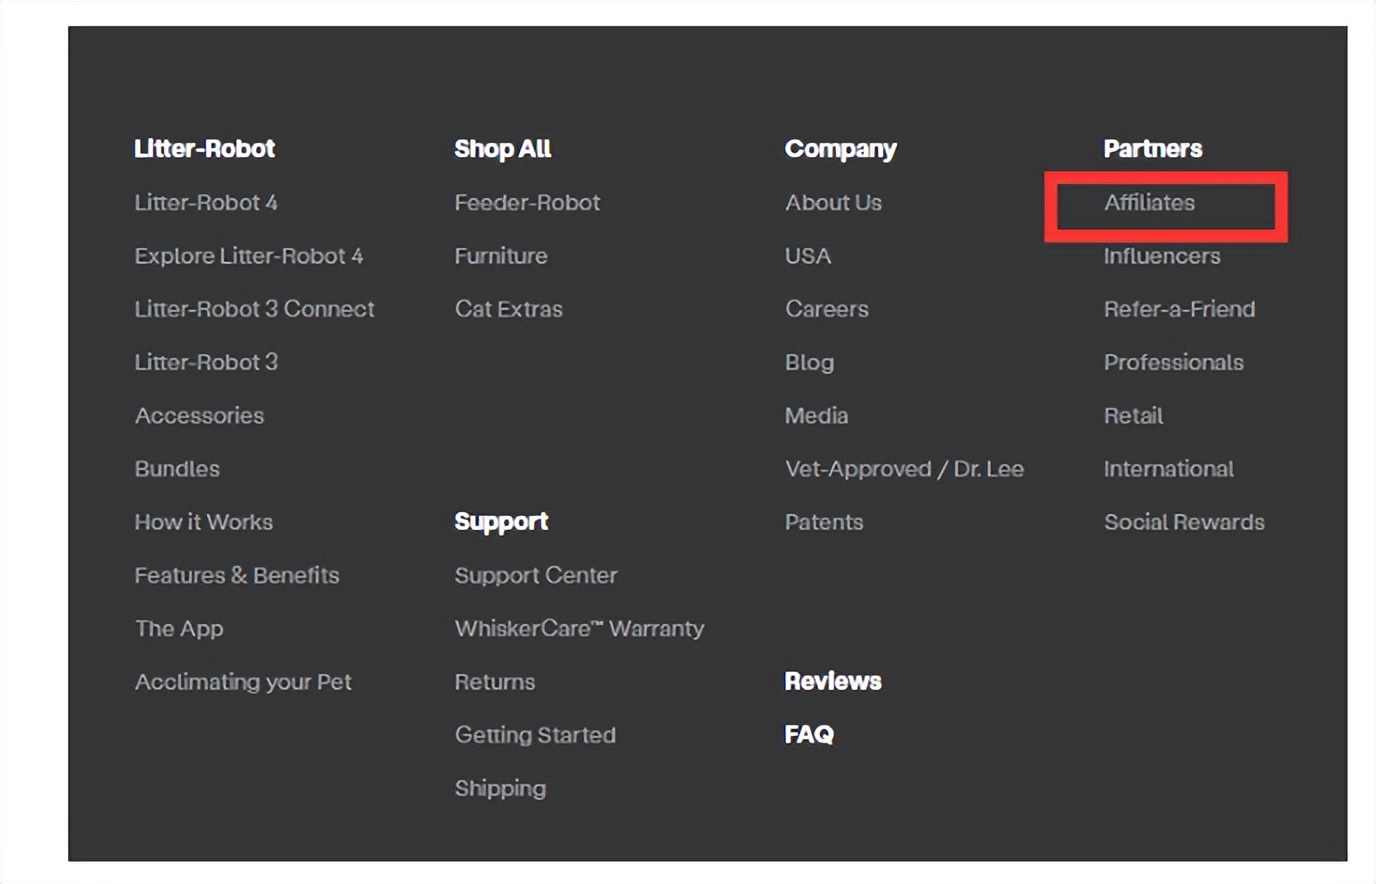Viewport: 1376px width, 884px height.
Task: Open the Affiliates link under Partners
Action: click(x=1149, y=203)
